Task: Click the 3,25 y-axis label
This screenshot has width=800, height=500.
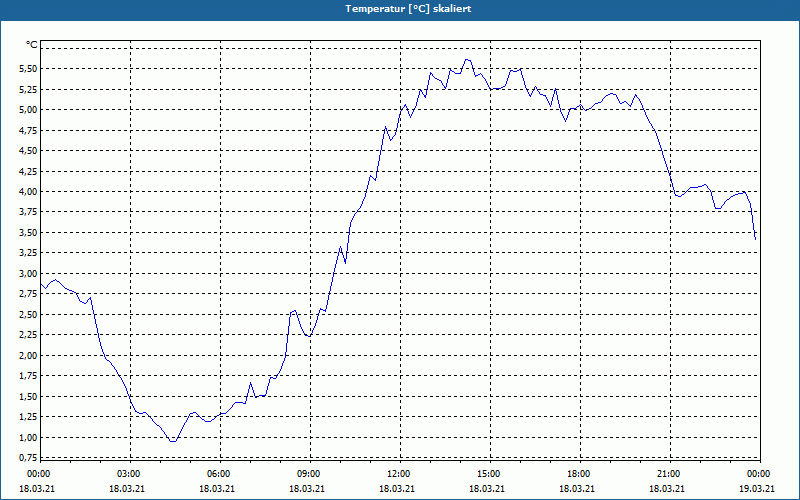Action: [x=27, y=253]
